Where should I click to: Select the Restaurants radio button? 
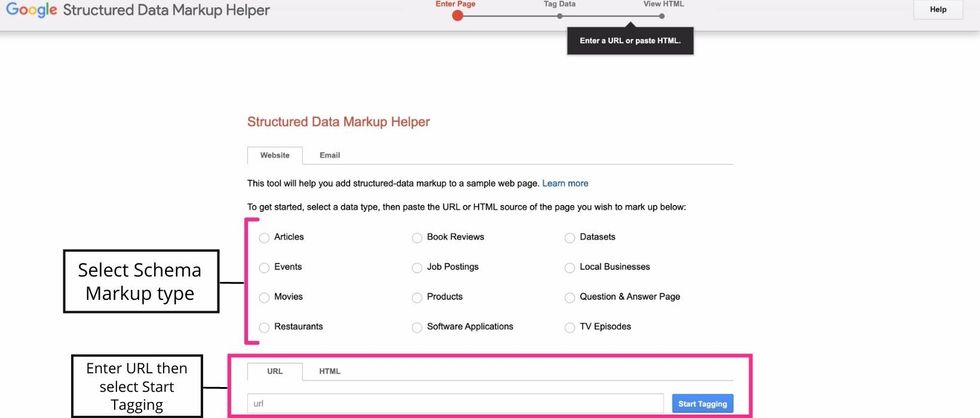coord(264,327)
